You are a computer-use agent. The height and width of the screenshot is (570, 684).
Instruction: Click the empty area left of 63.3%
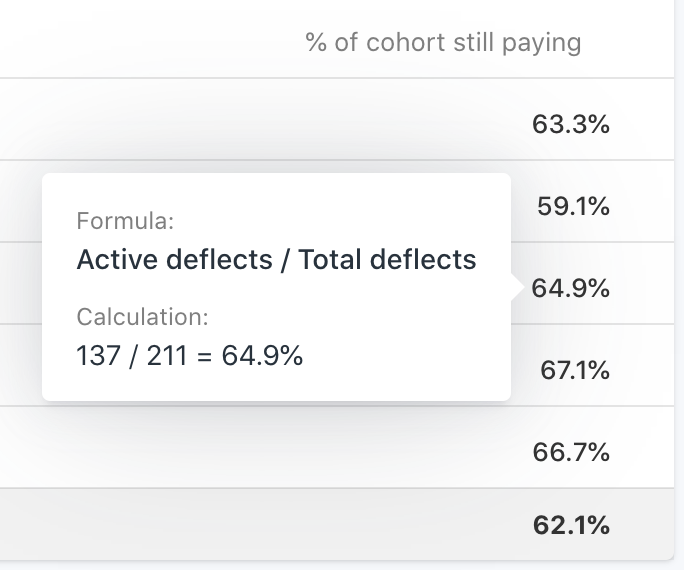point(250,125)
